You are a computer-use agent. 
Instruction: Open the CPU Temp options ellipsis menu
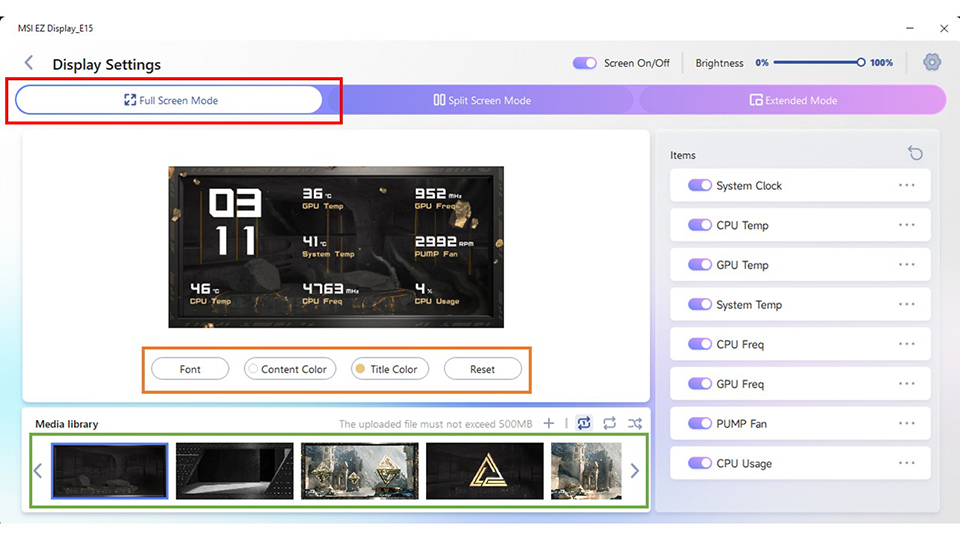tap(907, 225)
